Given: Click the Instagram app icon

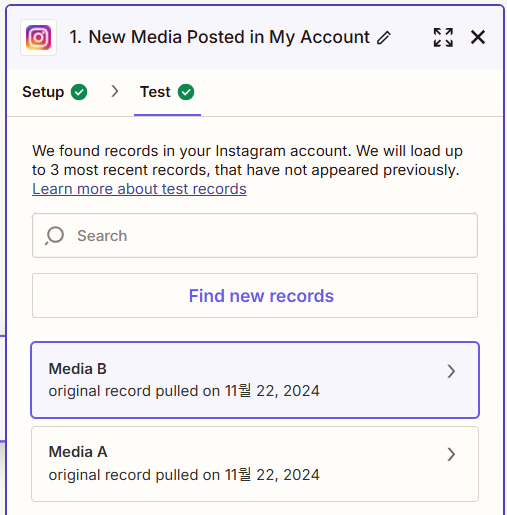Looking at the screenshot, I should (38, 37).
